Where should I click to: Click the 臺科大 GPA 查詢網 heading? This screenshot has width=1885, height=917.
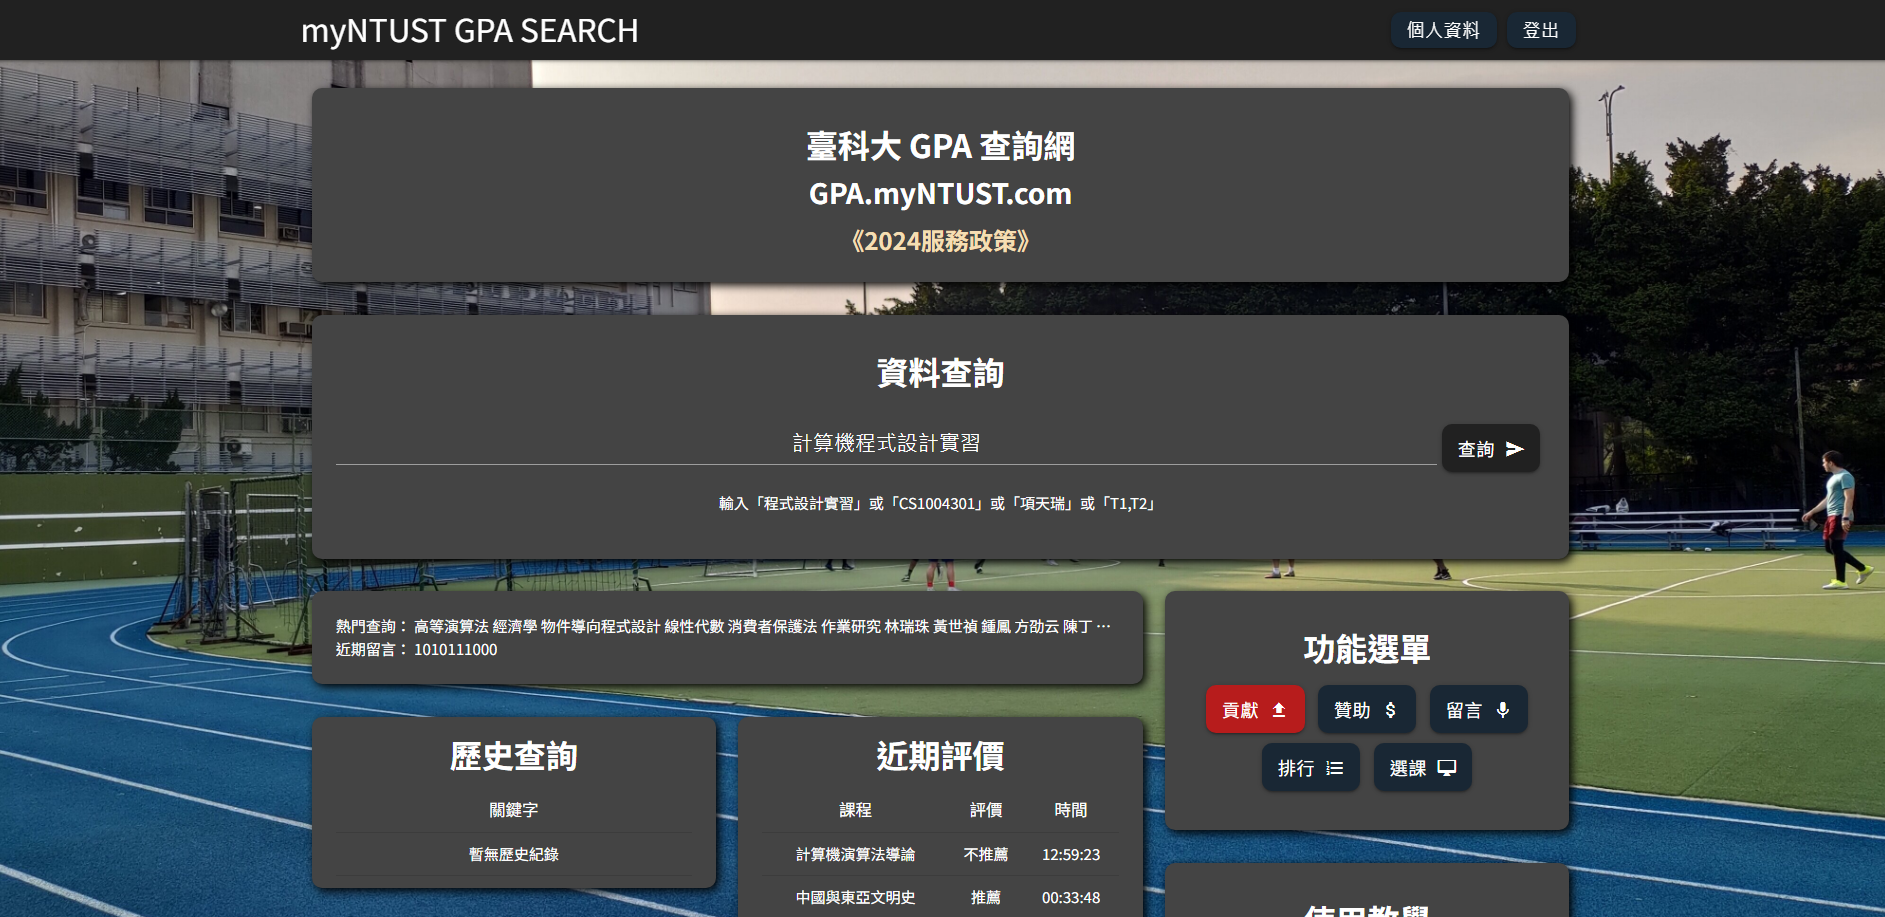tap(940, 147)
